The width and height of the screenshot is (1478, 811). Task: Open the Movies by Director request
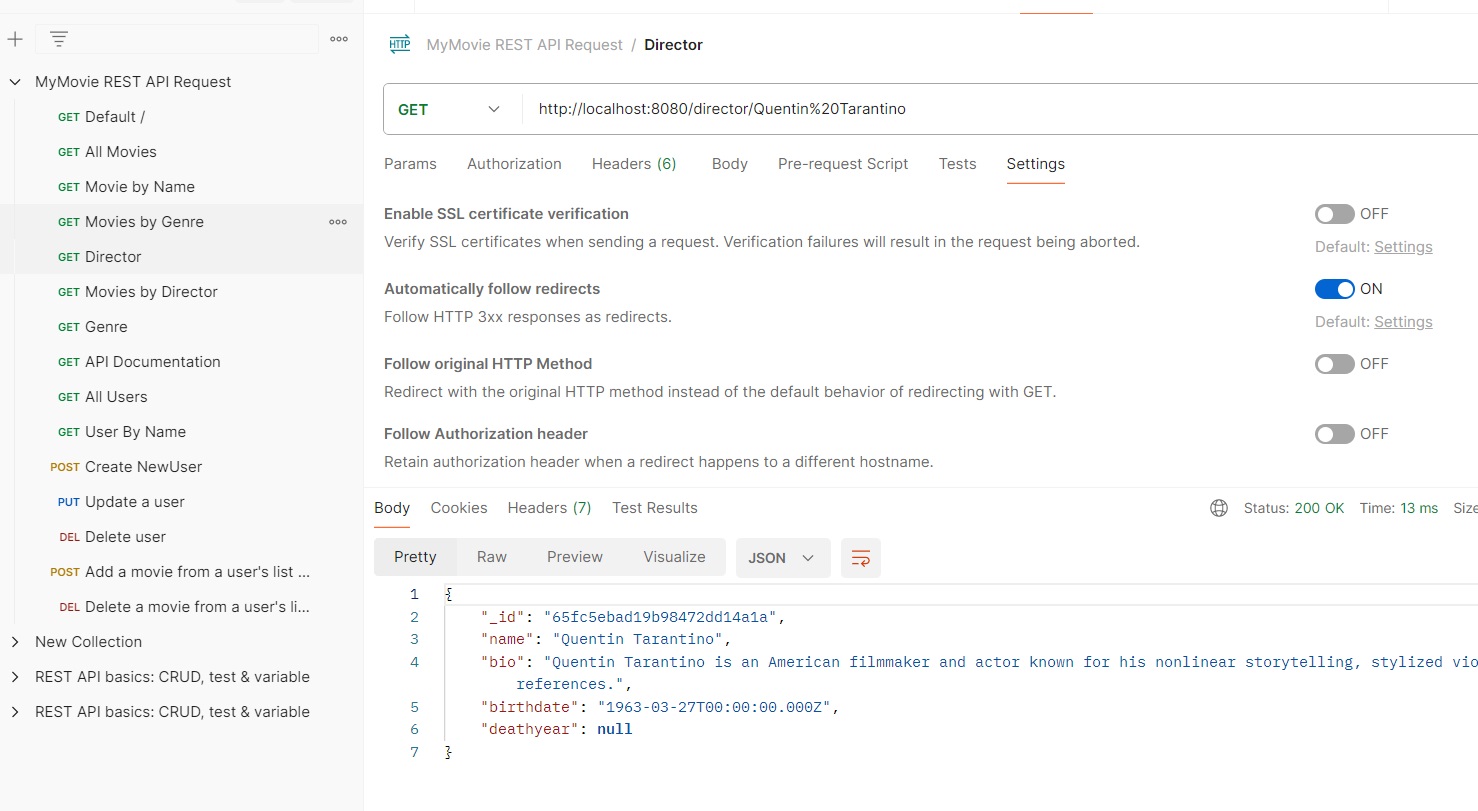pyautogui.click(x=151, y=292)
